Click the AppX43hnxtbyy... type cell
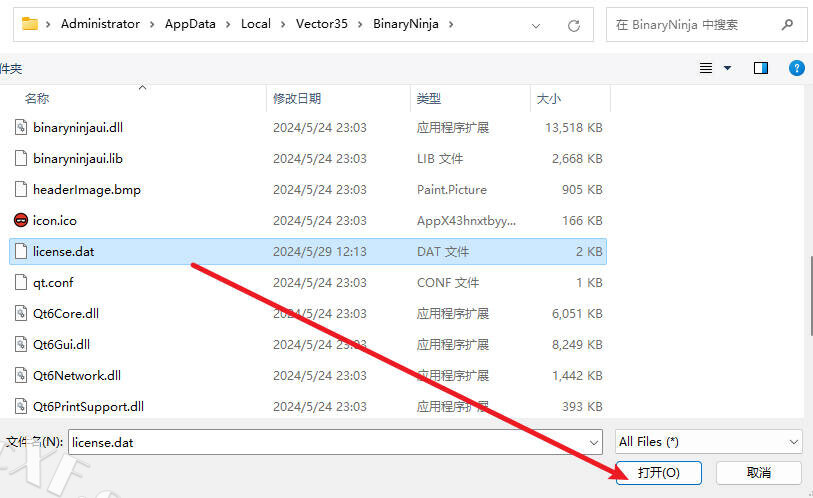Image resolution: width=813 pixels, height=498 pixels. pos(466,220)
